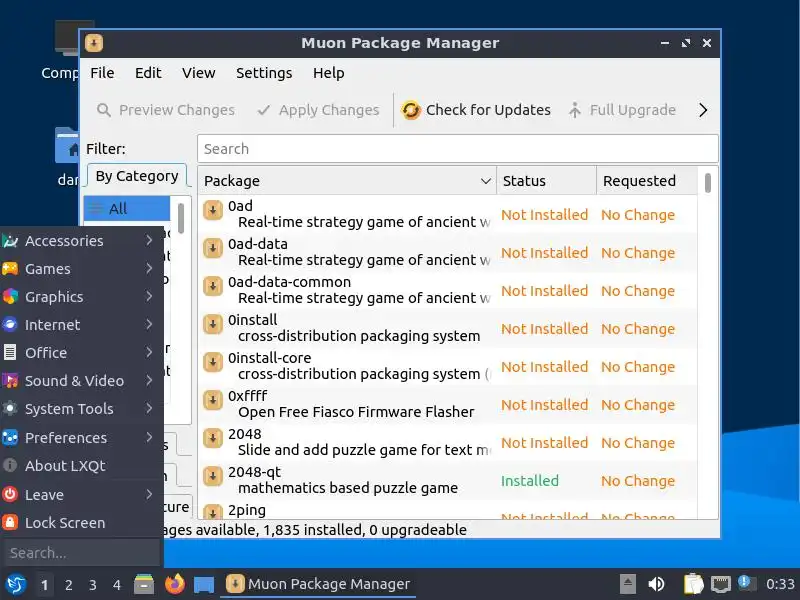
Task: Click the Lock Screen menu entry
Action: click(82, 523)
